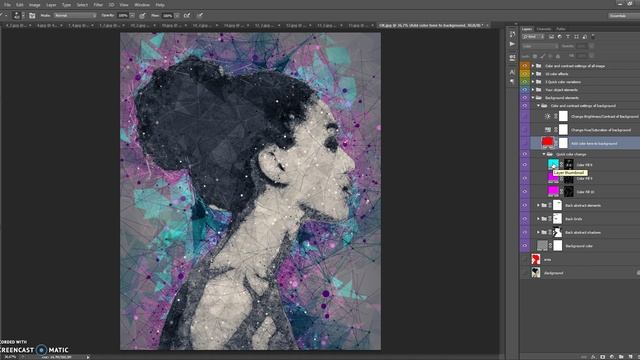This screenshot has width=640, height=360.
Task: Open the Image menu
Action: coord(34,5)
